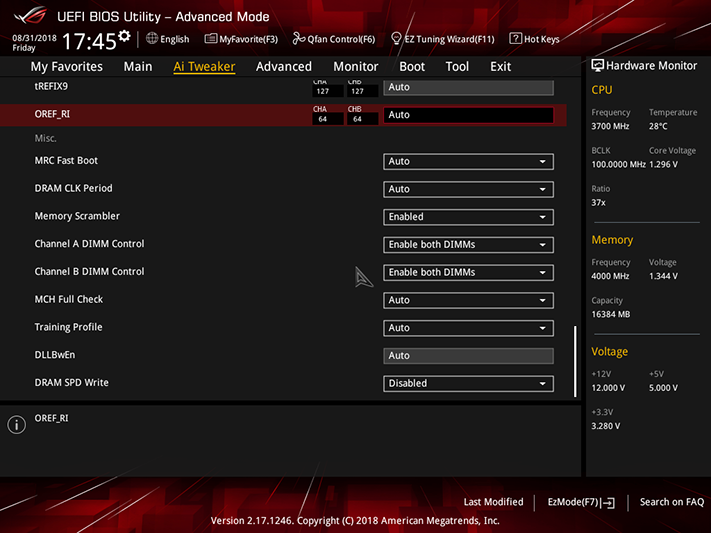The image size is (711, 533).
Task: Open Training Profile dropdown
Action: [x=468, y=328]
